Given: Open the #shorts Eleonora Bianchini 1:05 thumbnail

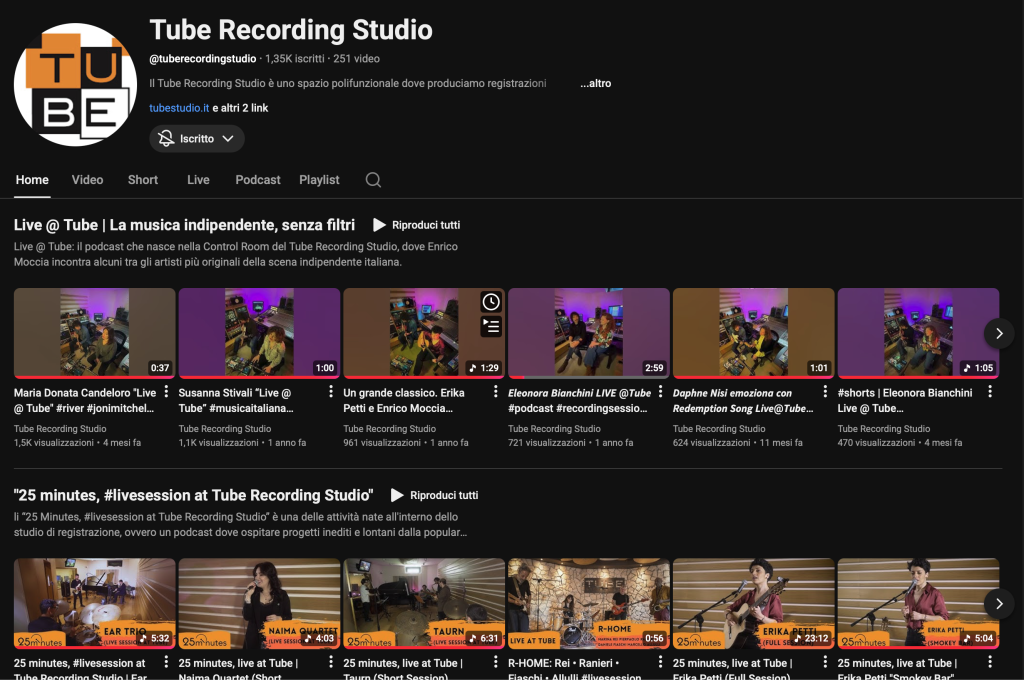Looking at the screenshot, I should [918, 333].
